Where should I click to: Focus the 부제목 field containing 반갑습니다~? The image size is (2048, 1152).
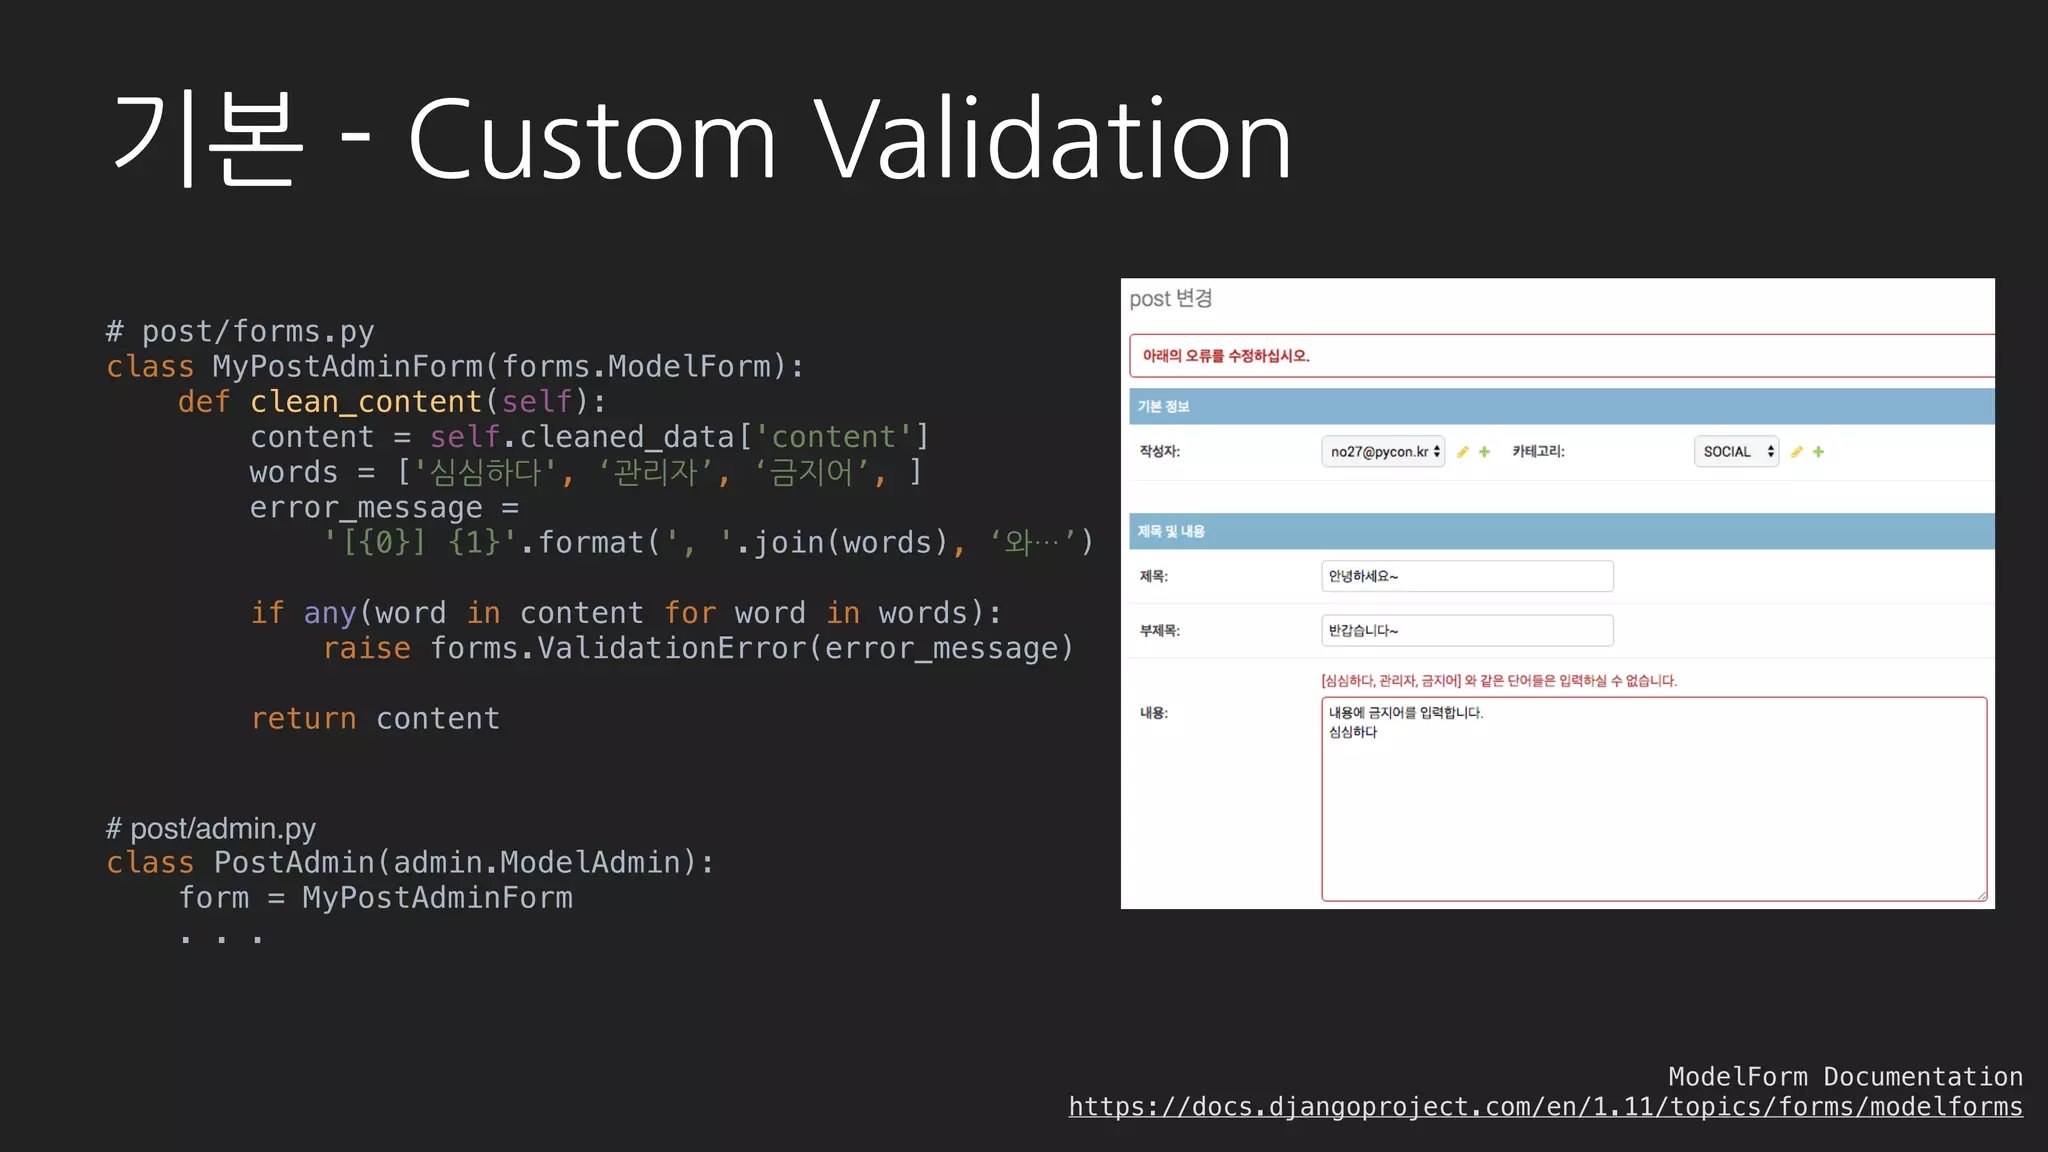[x=1466, y=631]
